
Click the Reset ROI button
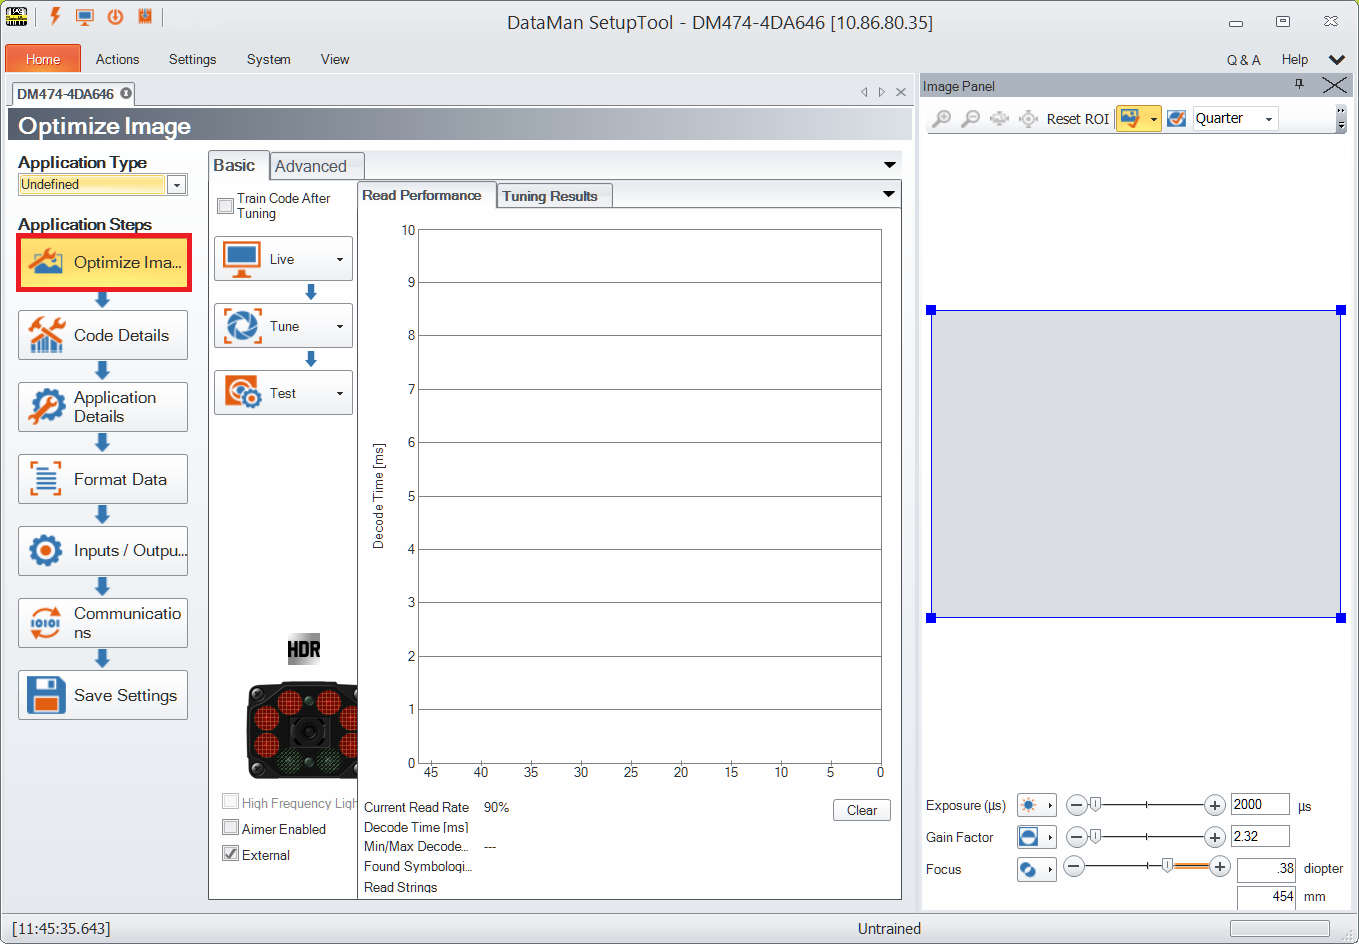tap(1077, 119)
